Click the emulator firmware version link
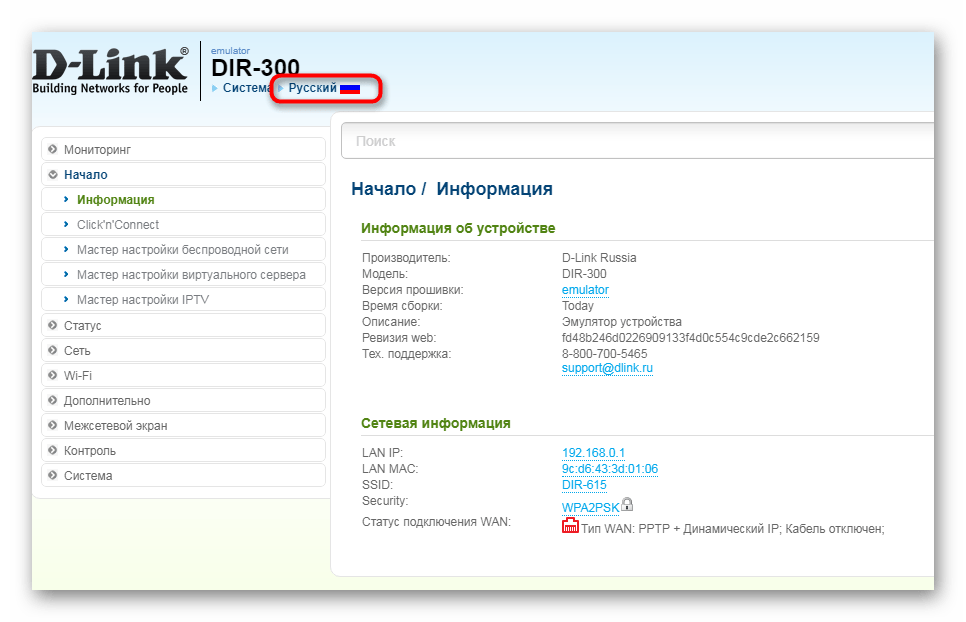966x622 pixels. (585, 289)
